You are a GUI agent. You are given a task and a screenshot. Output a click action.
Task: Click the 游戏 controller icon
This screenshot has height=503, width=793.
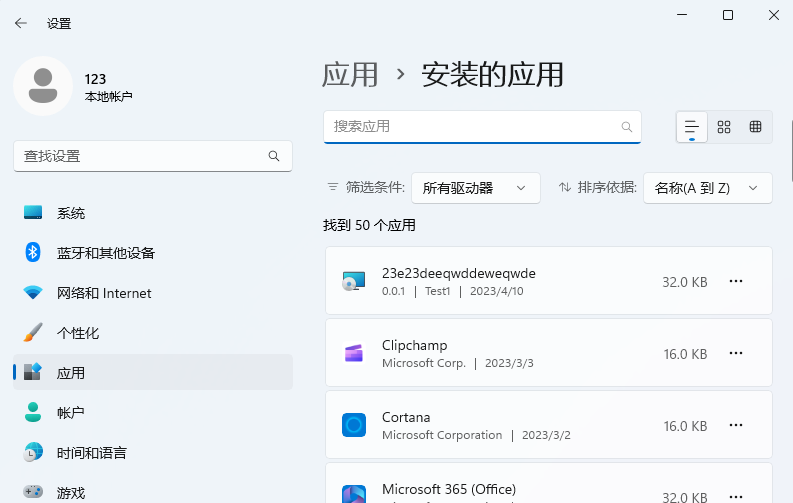coord(33,491)
